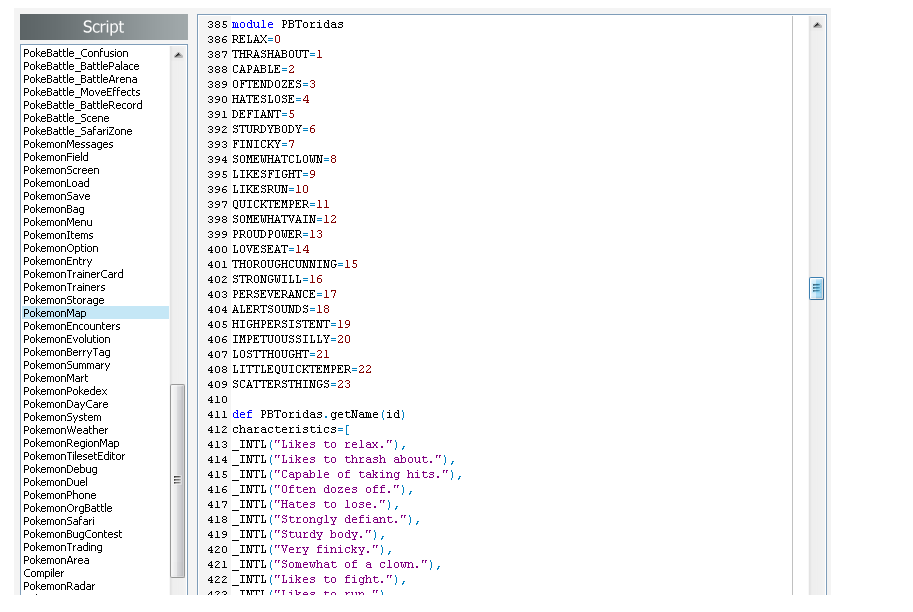This screenshot has height=612, width=913.
Task: Open the PokeBattle_BattleArena script
Action: pos(80,79)
